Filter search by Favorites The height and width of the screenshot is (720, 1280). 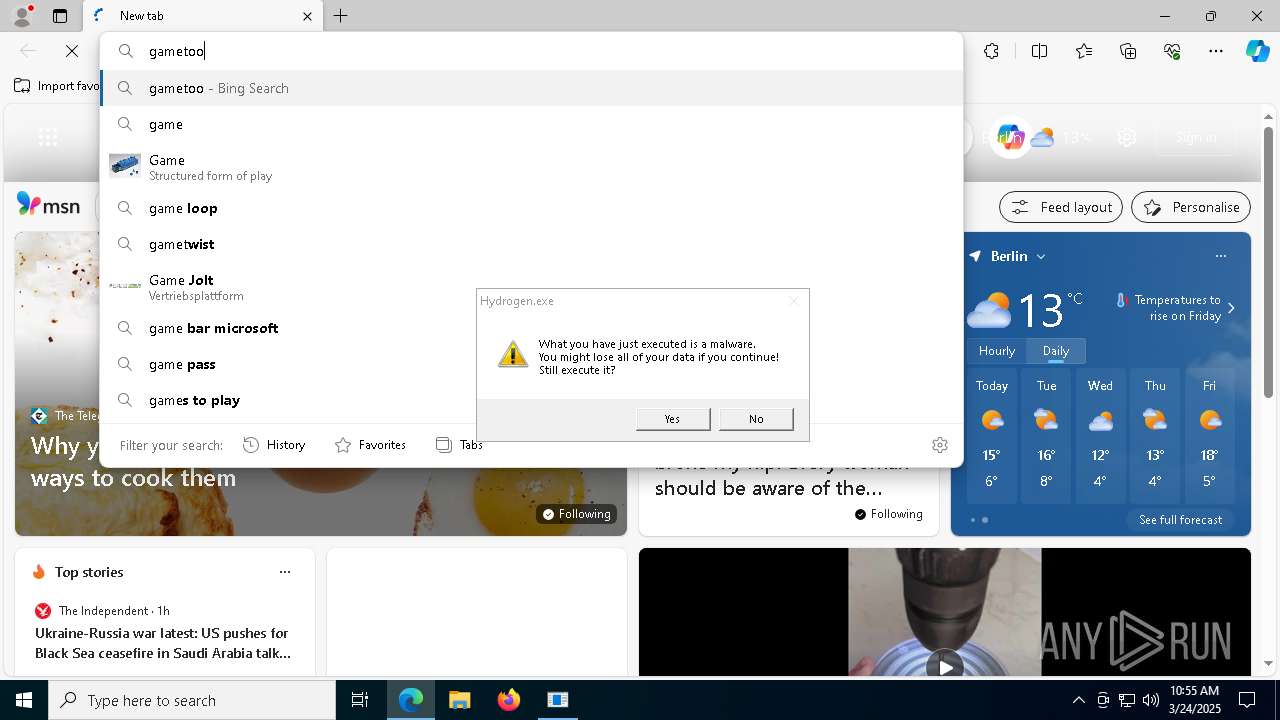(371, 445)
